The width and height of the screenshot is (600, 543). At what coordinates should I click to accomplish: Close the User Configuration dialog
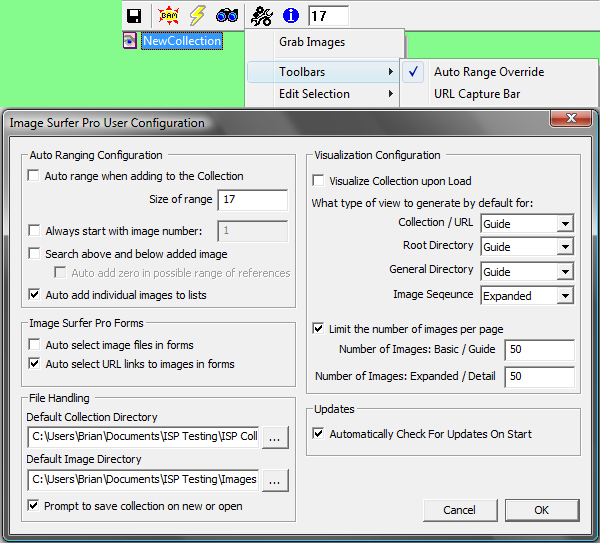pyautogui.click(x=571, y=118)
